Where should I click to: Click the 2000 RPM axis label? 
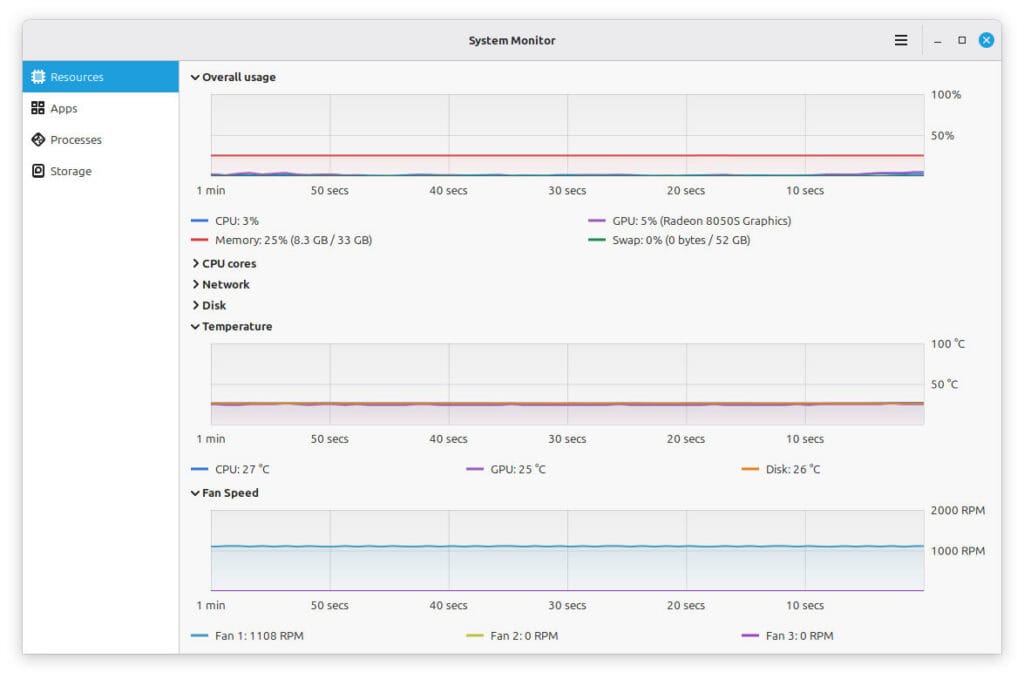pos(957,510)
